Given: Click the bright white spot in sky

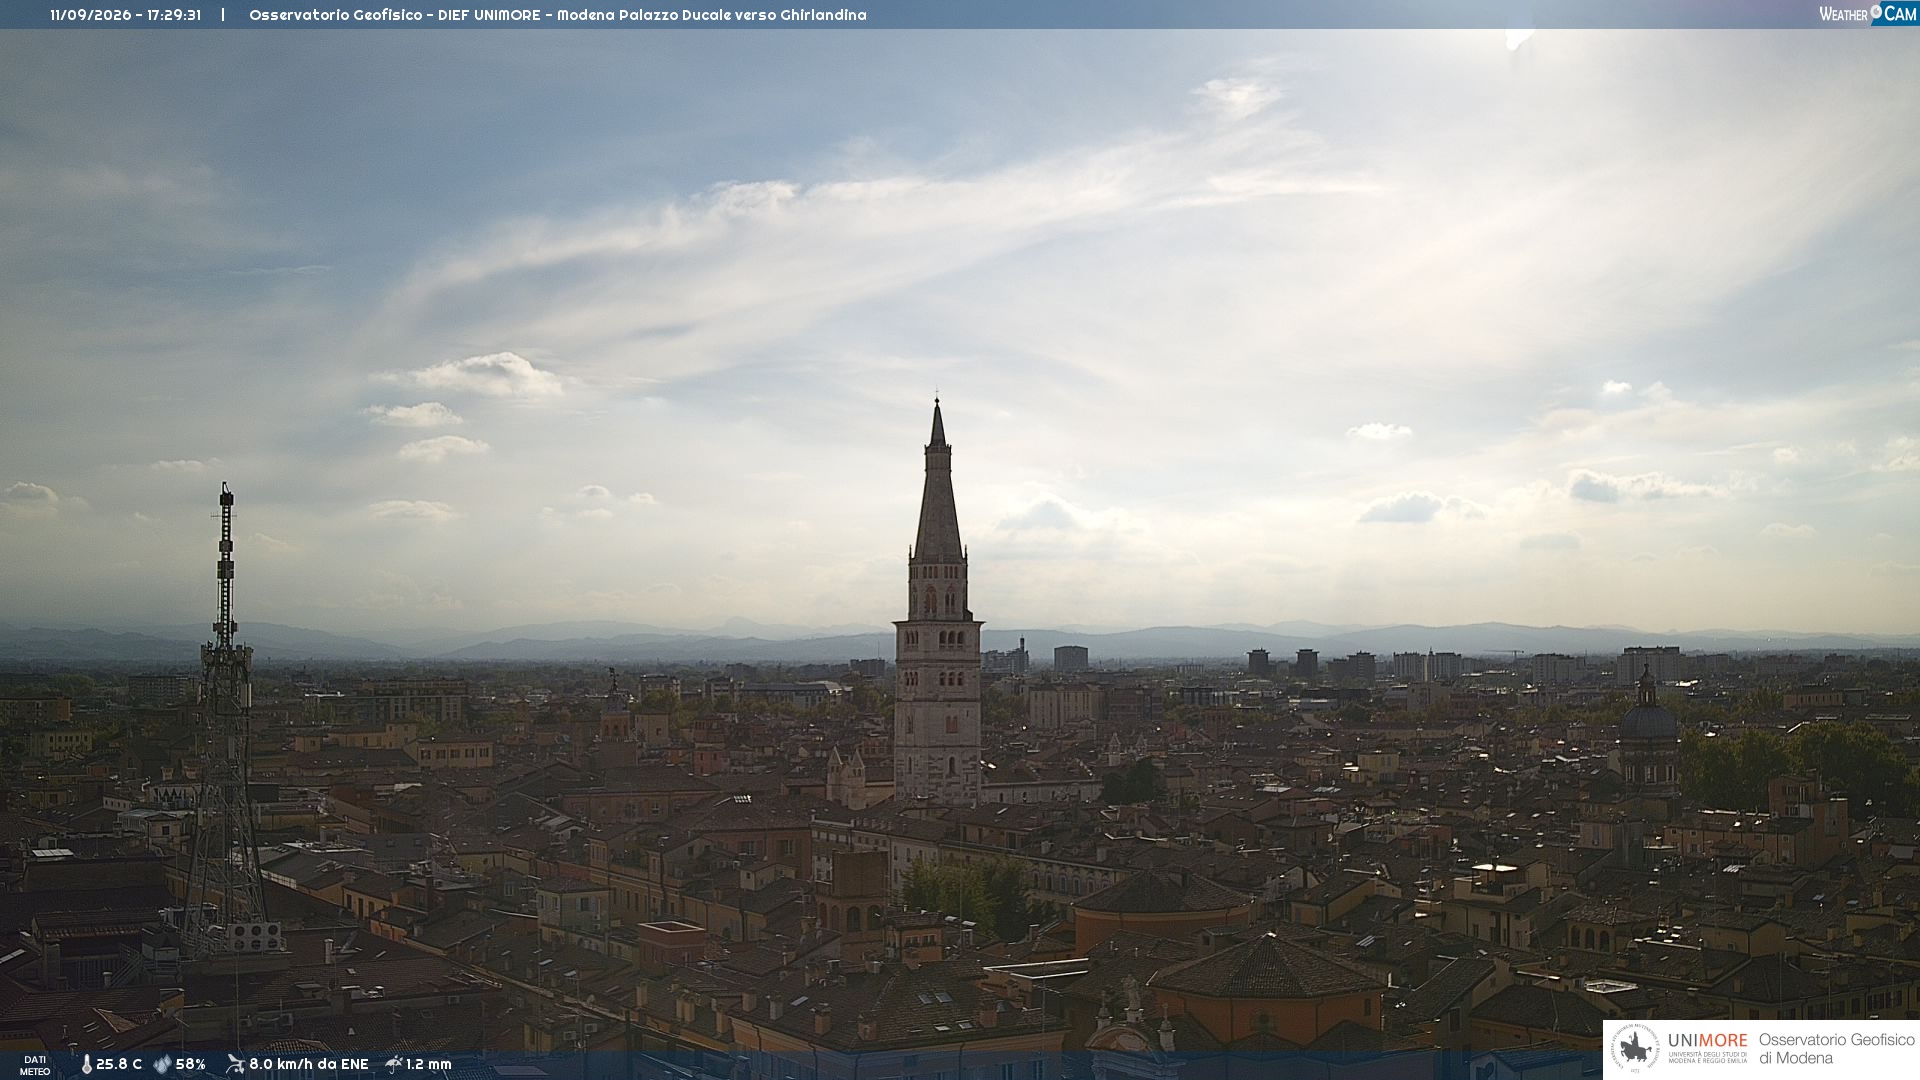Looking at the screenshot, I should coord(1519,38).
